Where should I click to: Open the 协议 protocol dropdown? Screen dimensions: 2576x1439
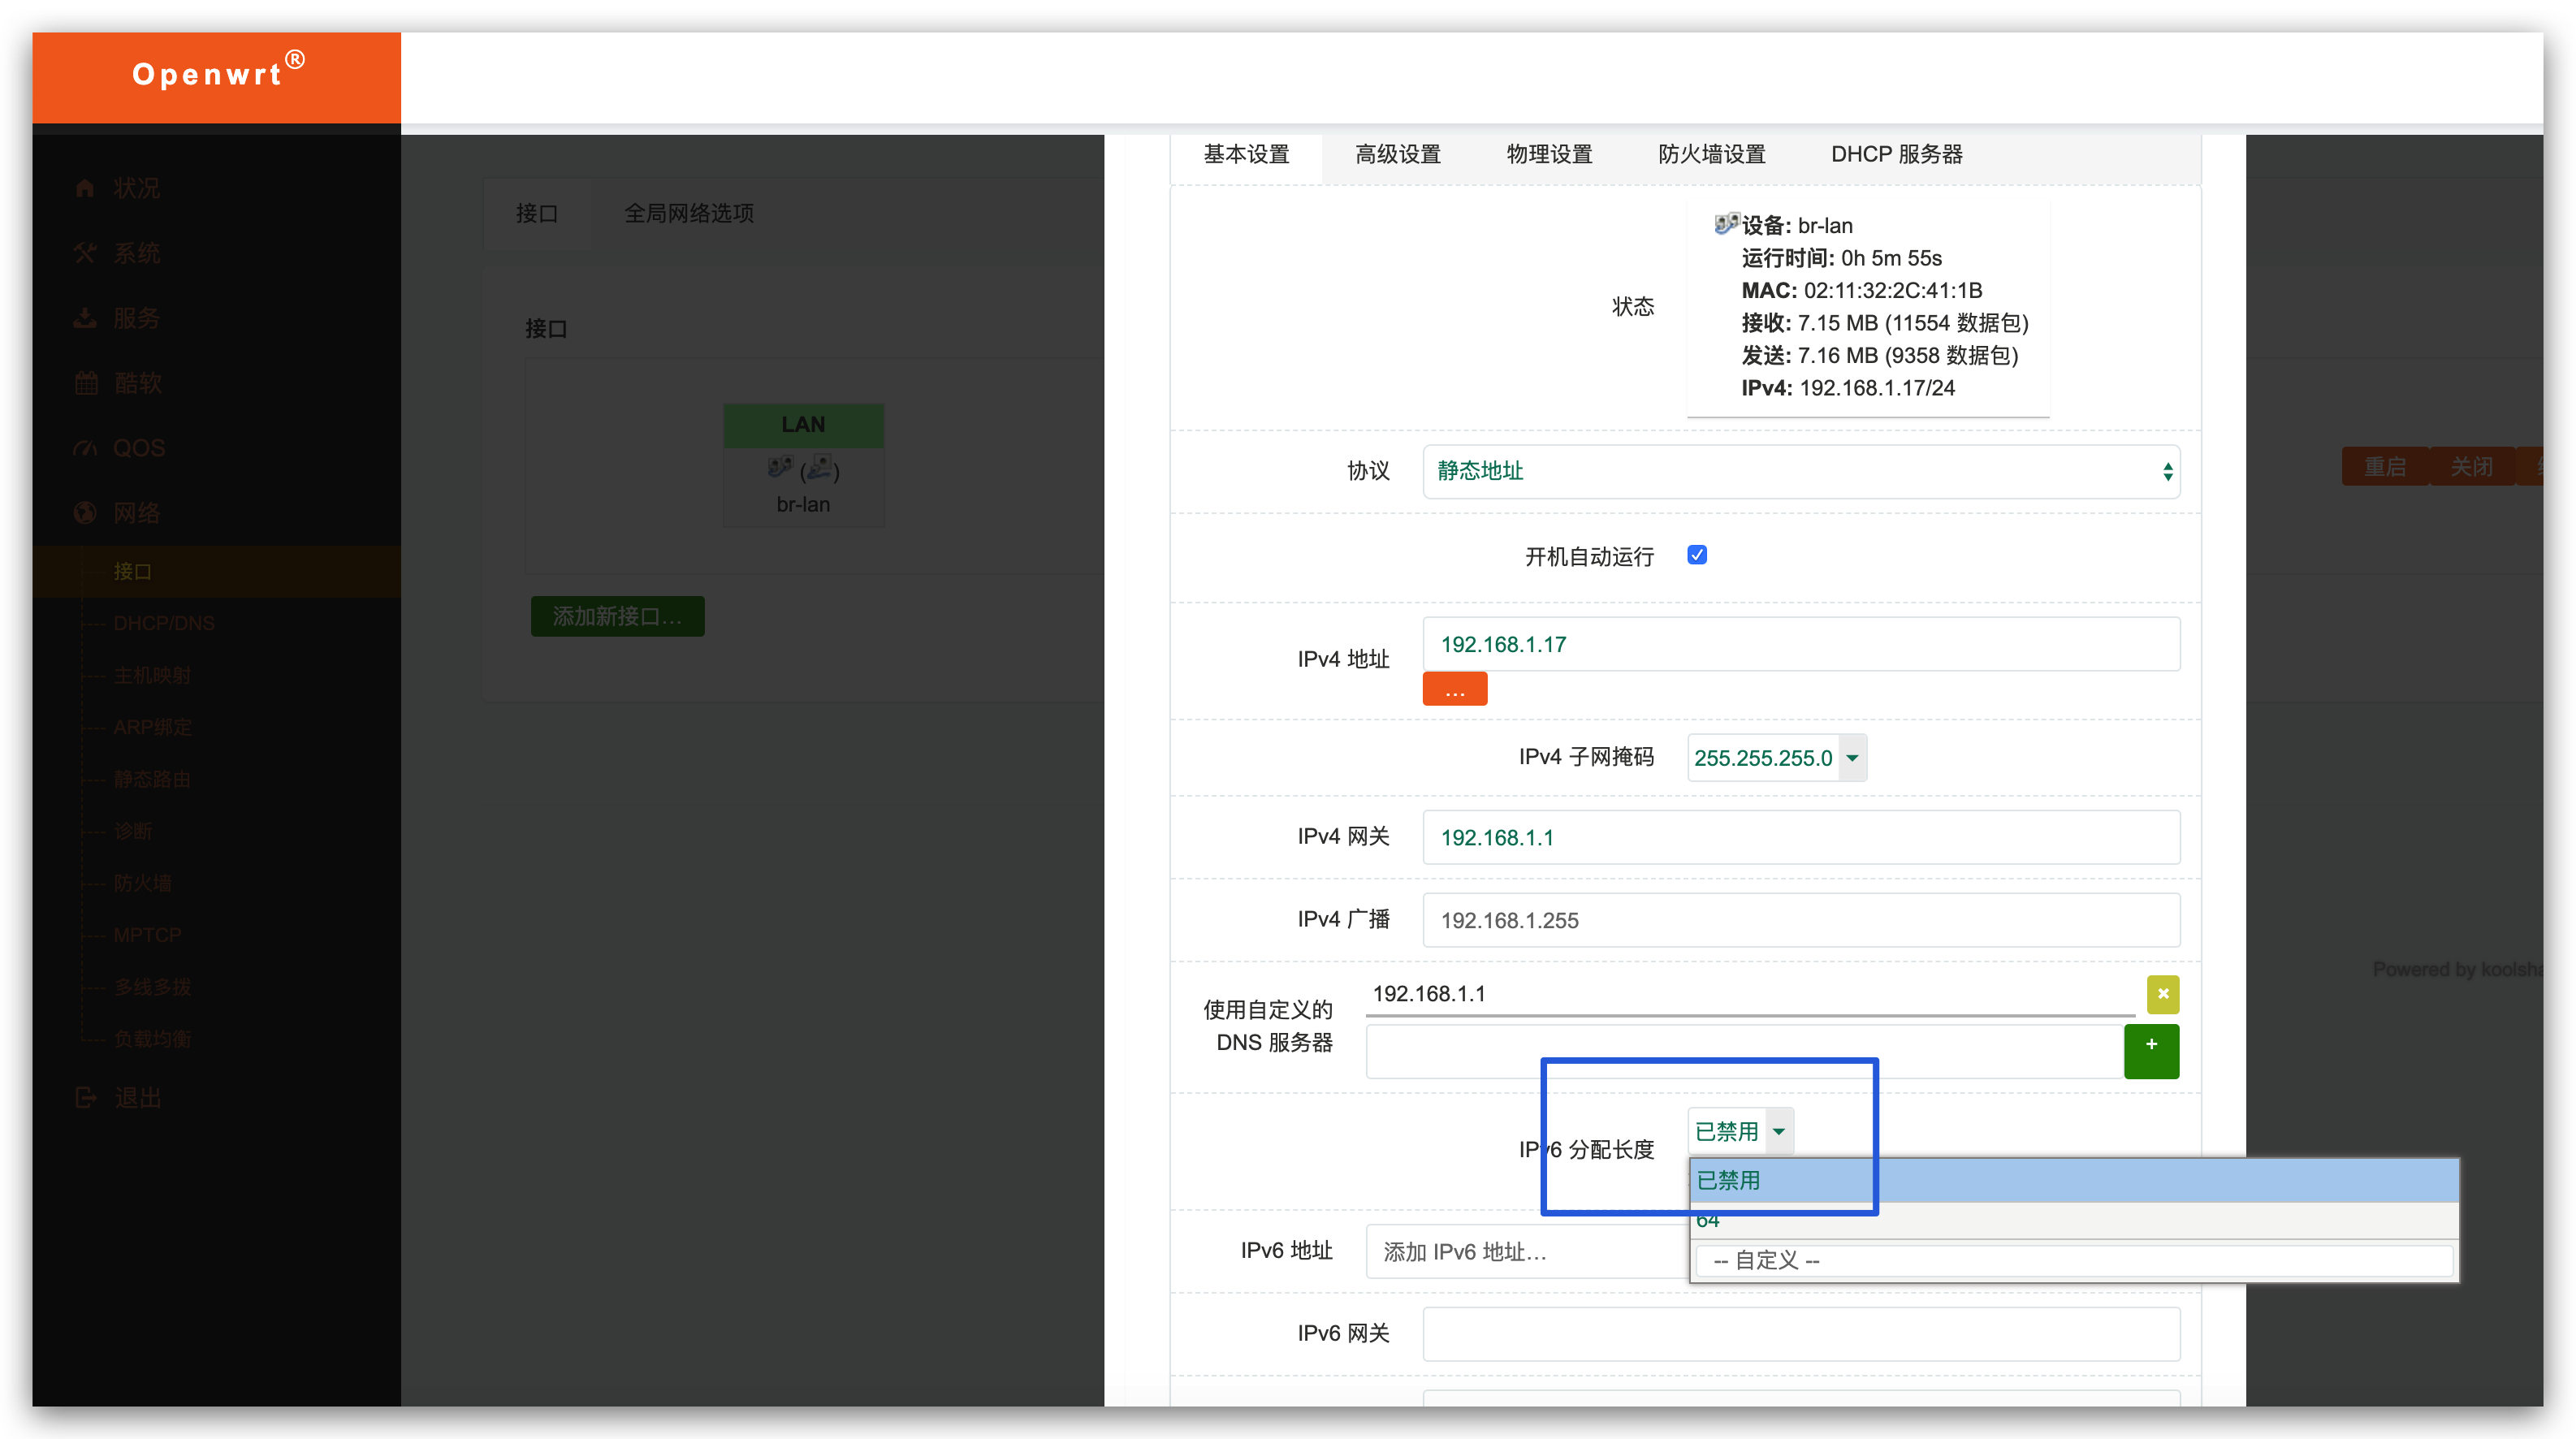pyautogui.click(x=1800, y=471)
